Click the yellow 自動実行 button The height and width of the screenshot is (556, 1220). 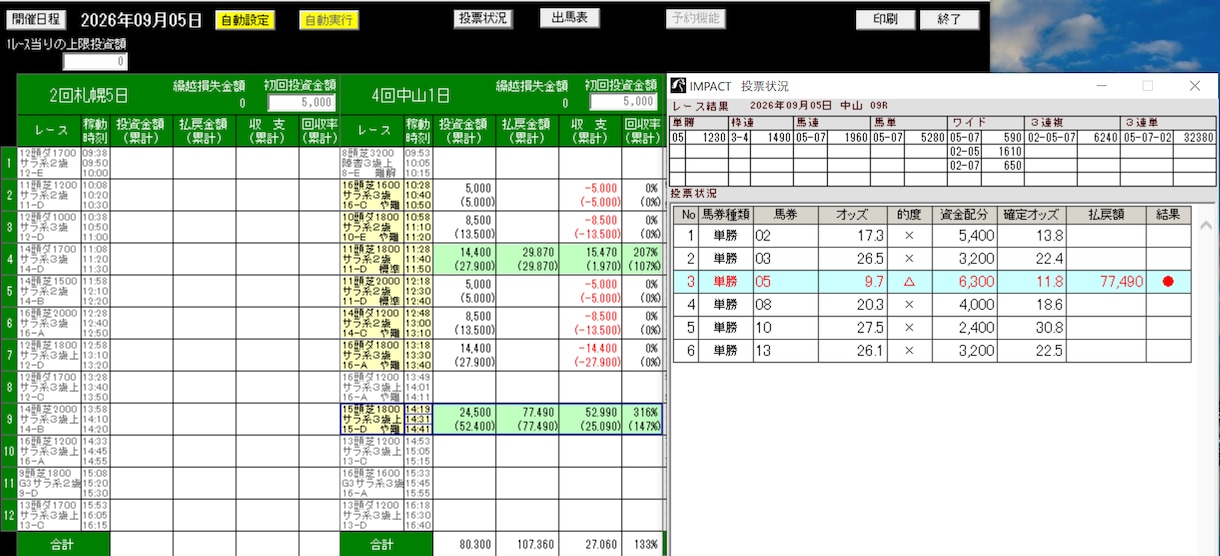(x=328, y=20)
